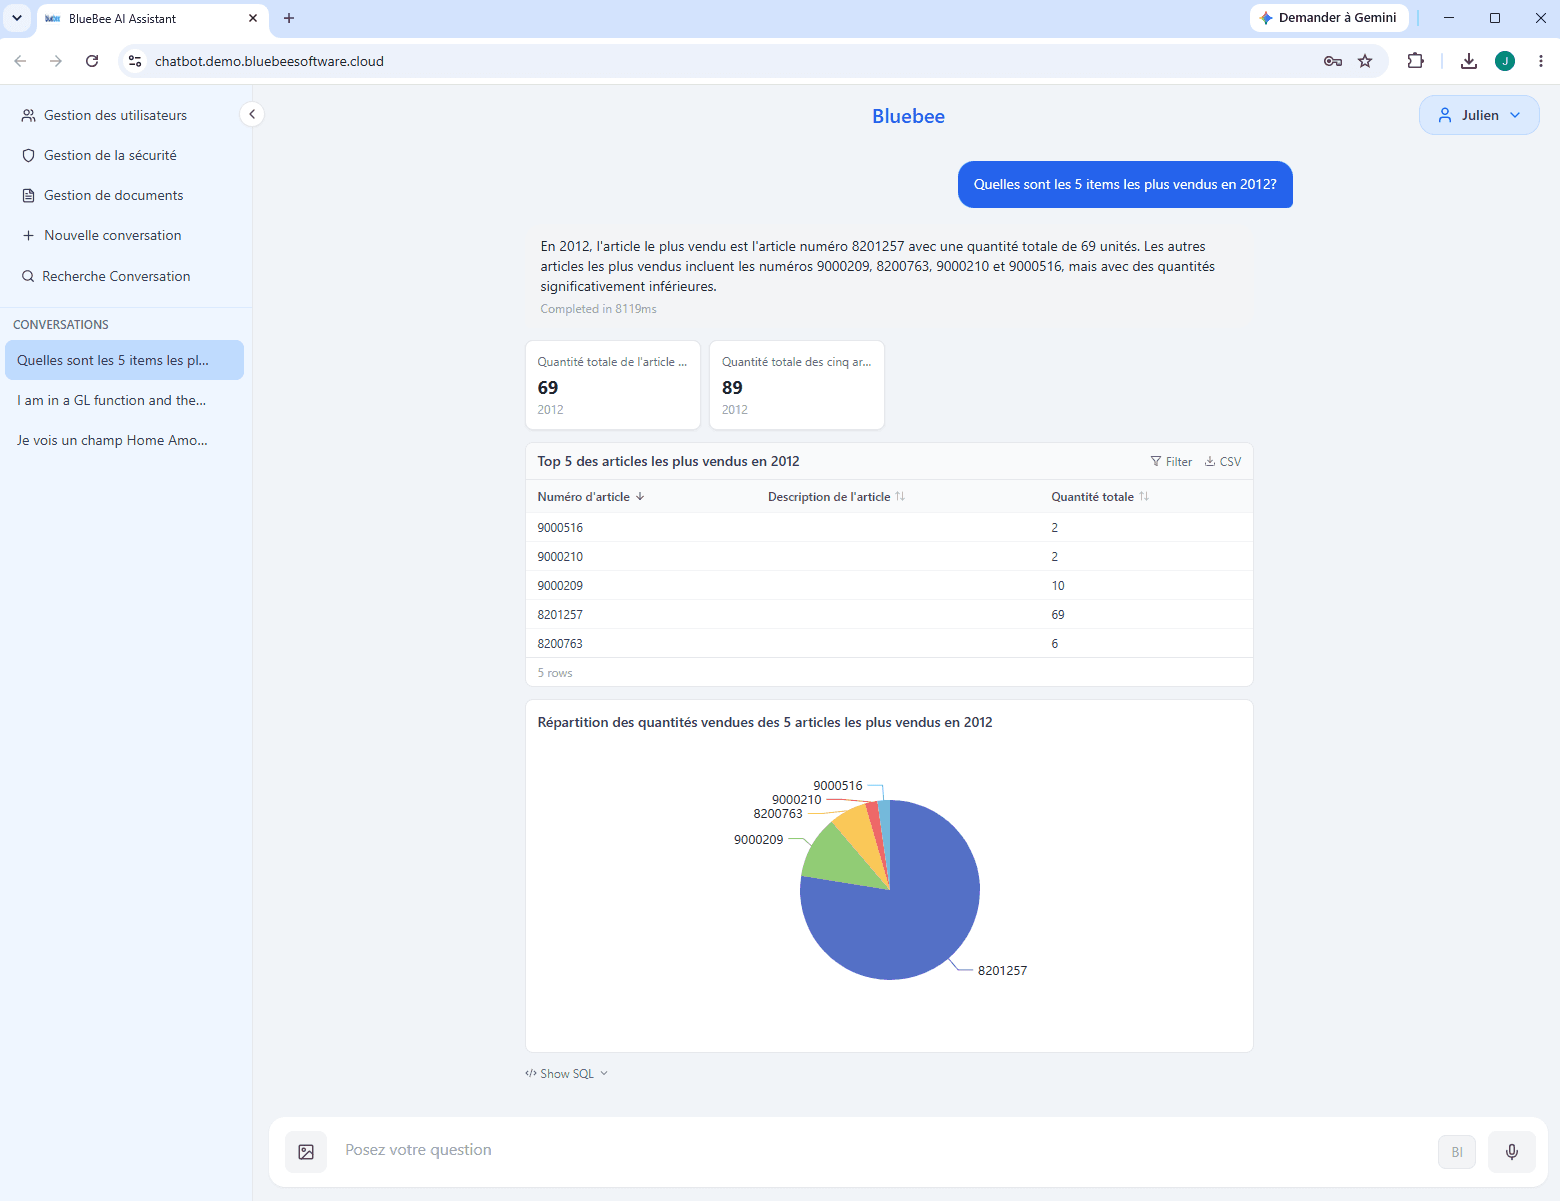Focus the 'Posez votre question' input

click(880, 1150)
